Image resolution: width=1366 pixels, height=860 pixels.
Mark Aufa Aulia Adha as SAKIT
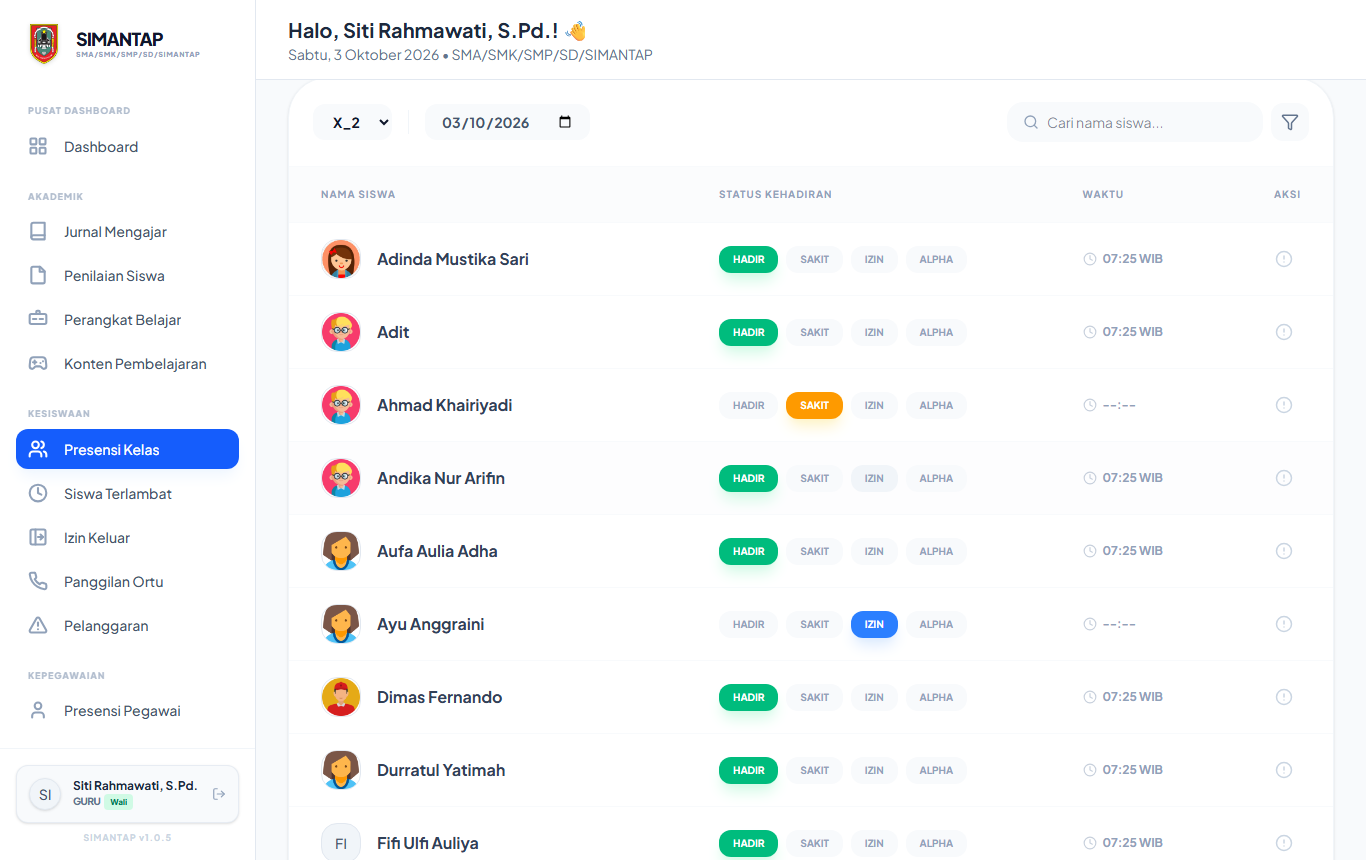point(814,551)
